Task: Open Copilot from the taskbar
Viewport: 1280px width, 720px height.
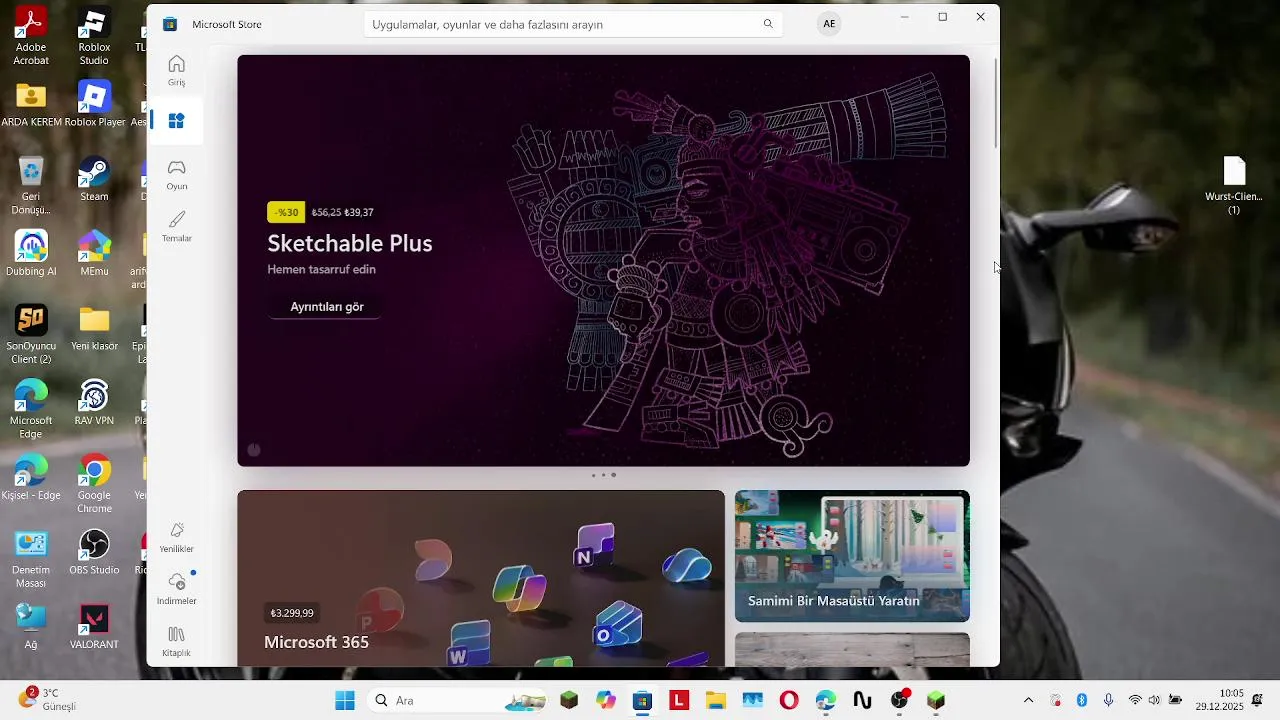Action: [606, 700]
